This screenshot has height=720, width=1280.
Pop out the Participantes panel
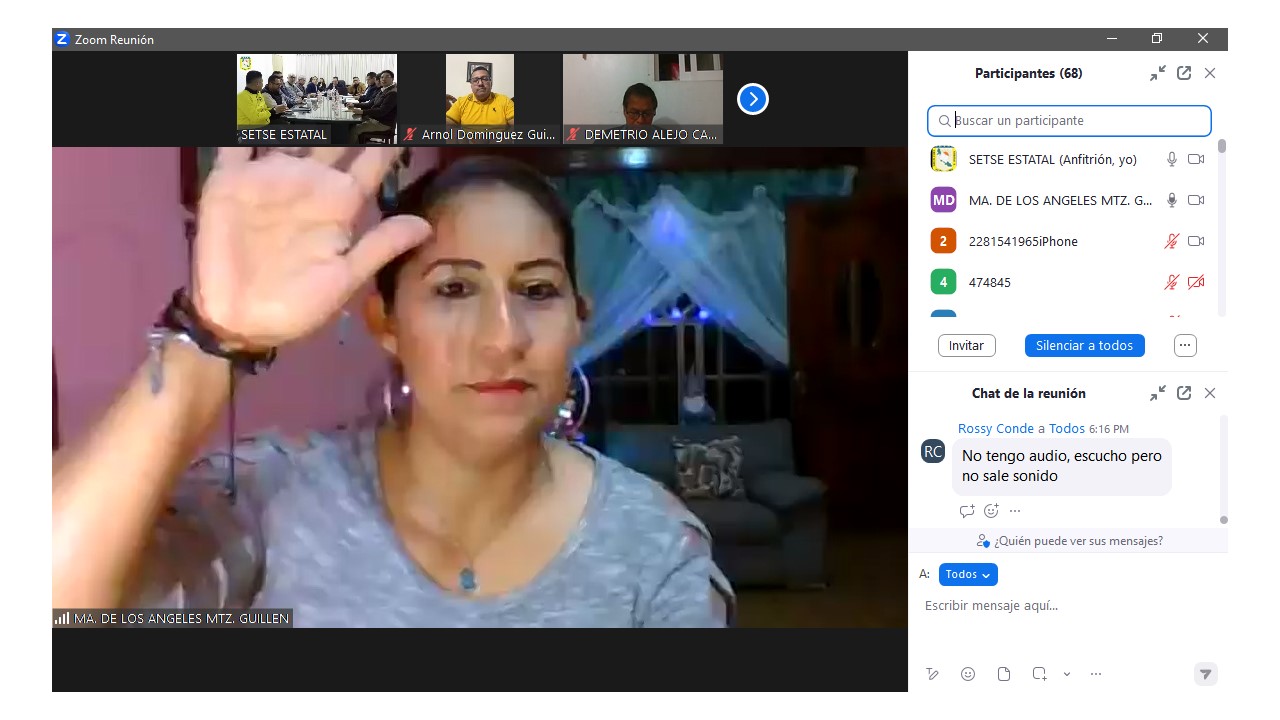(1184, 73)
